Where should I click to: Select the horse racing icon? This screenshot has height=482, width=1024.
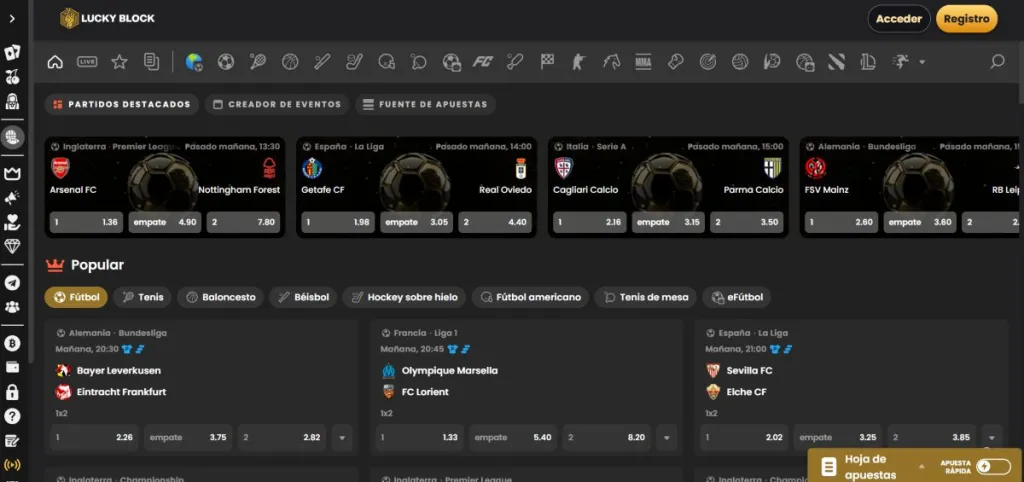(611, 62)
